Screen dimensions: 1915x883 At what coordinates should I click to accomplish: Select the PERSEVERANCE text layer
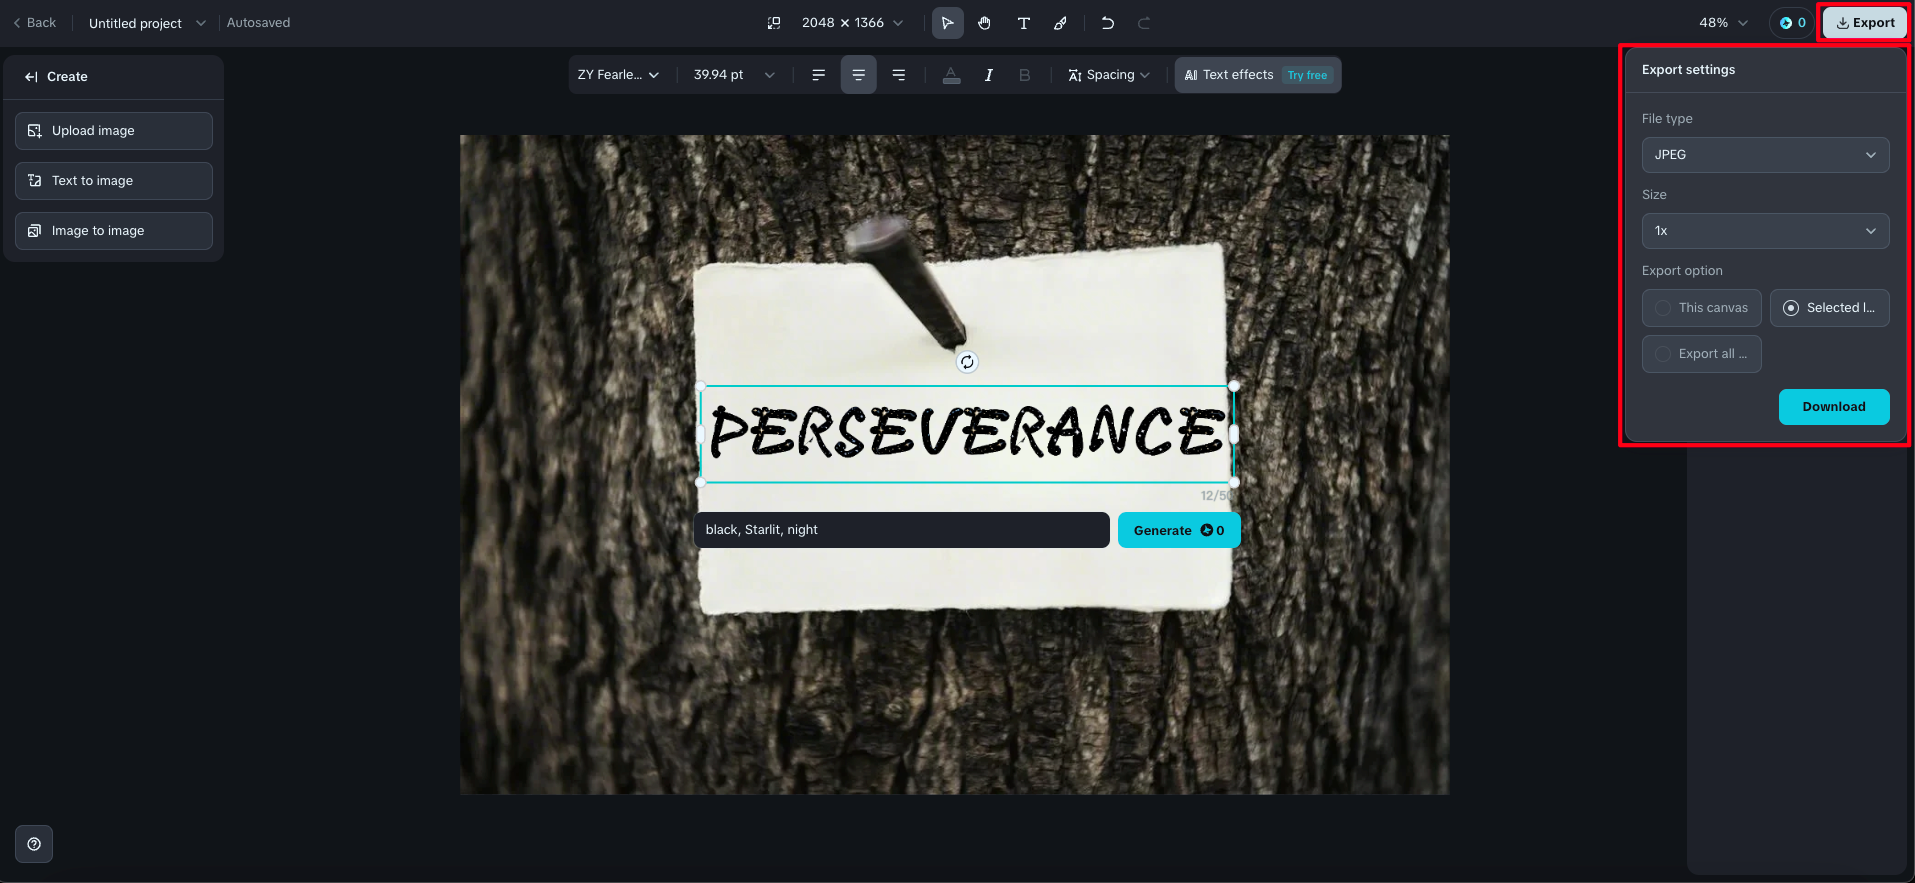(967, 433)
